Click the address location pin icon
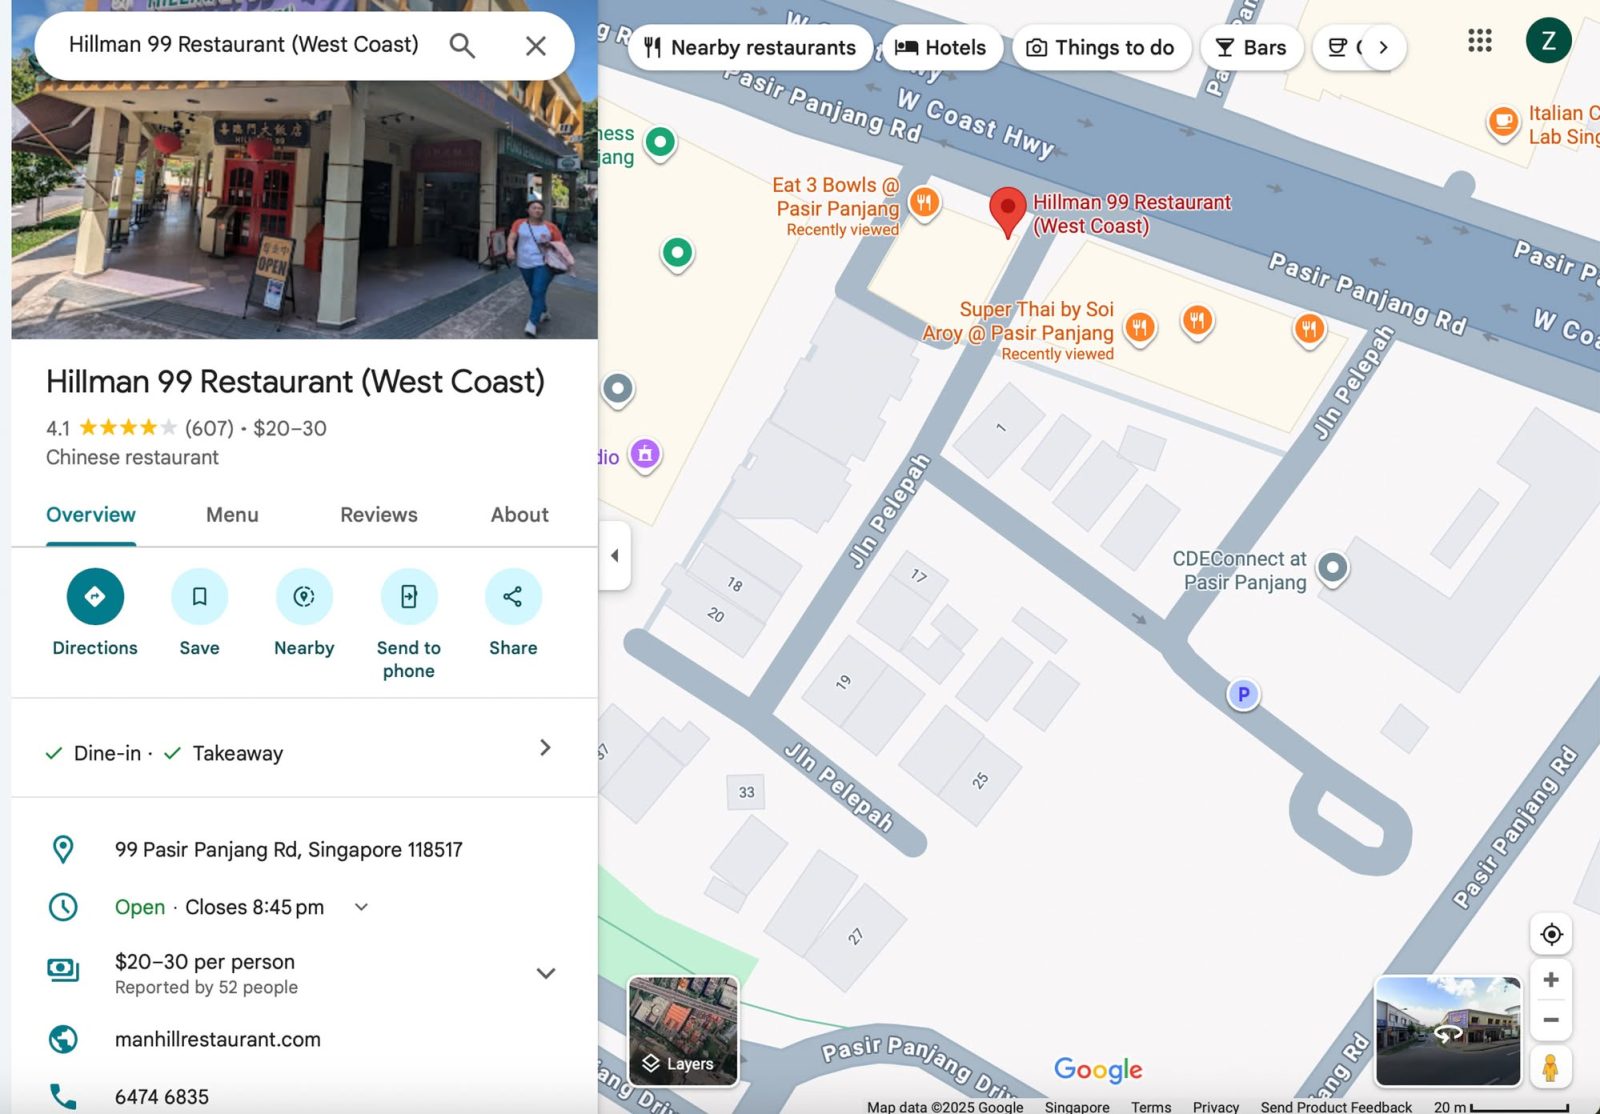1600x1114 pixels. tap(63, 849)
